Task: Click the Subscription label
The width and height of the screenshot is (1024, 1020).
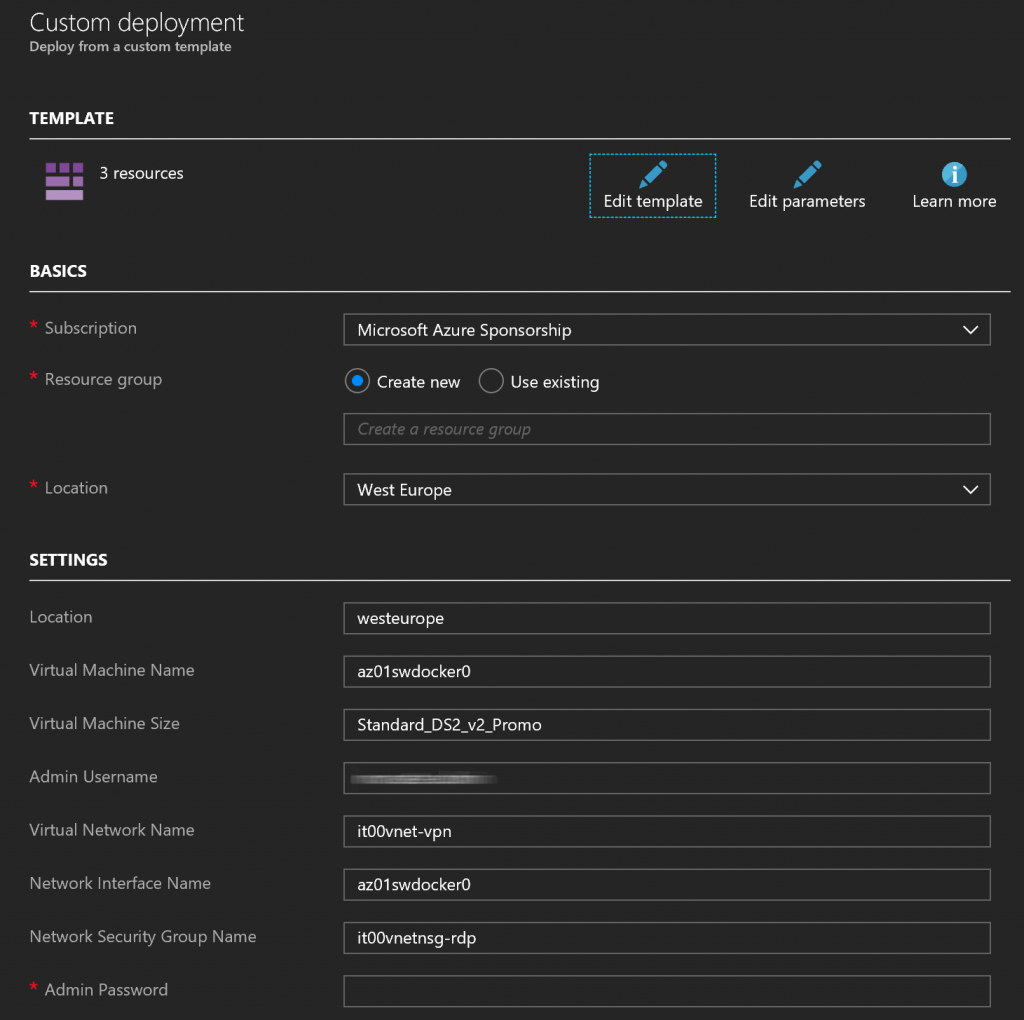Action: (x=91, y=328)
